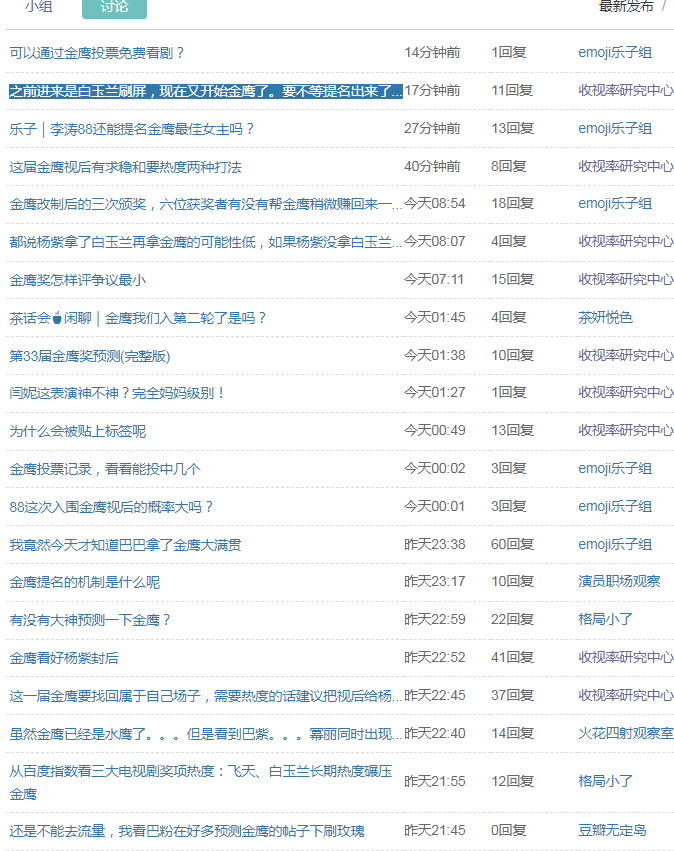Open post 闫妮这表演神不神？完全妈妈级别！
This screenshot has width=674, height=851.
pyautogui.click(x=117, y=393)
